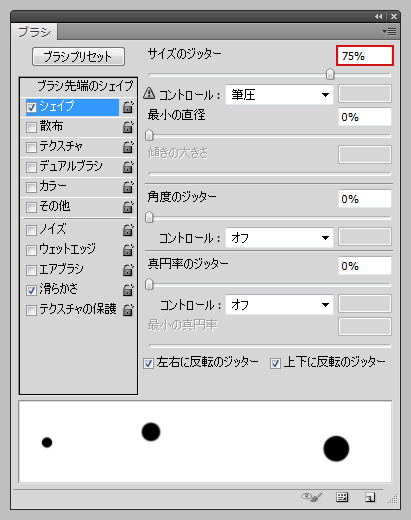Click the lock icon beside テクスチャ
411x520 pixels.
pyautogui.click(x=128, y=147)
